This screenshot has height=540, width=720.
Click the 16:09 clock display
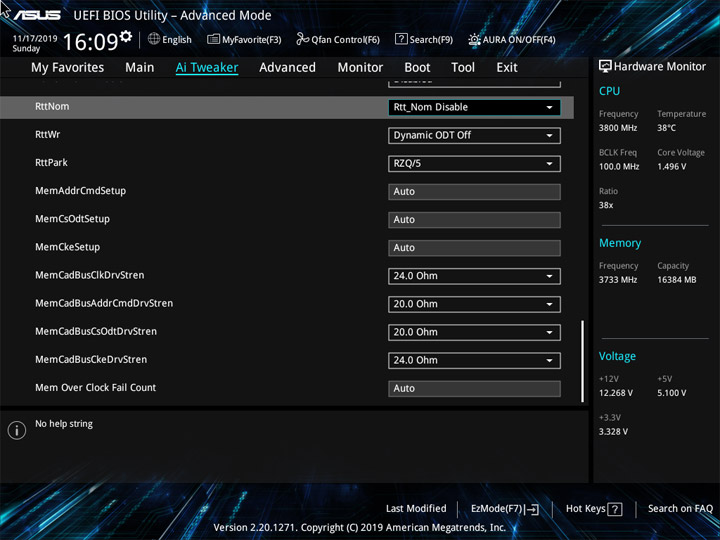tap(91, 42)
